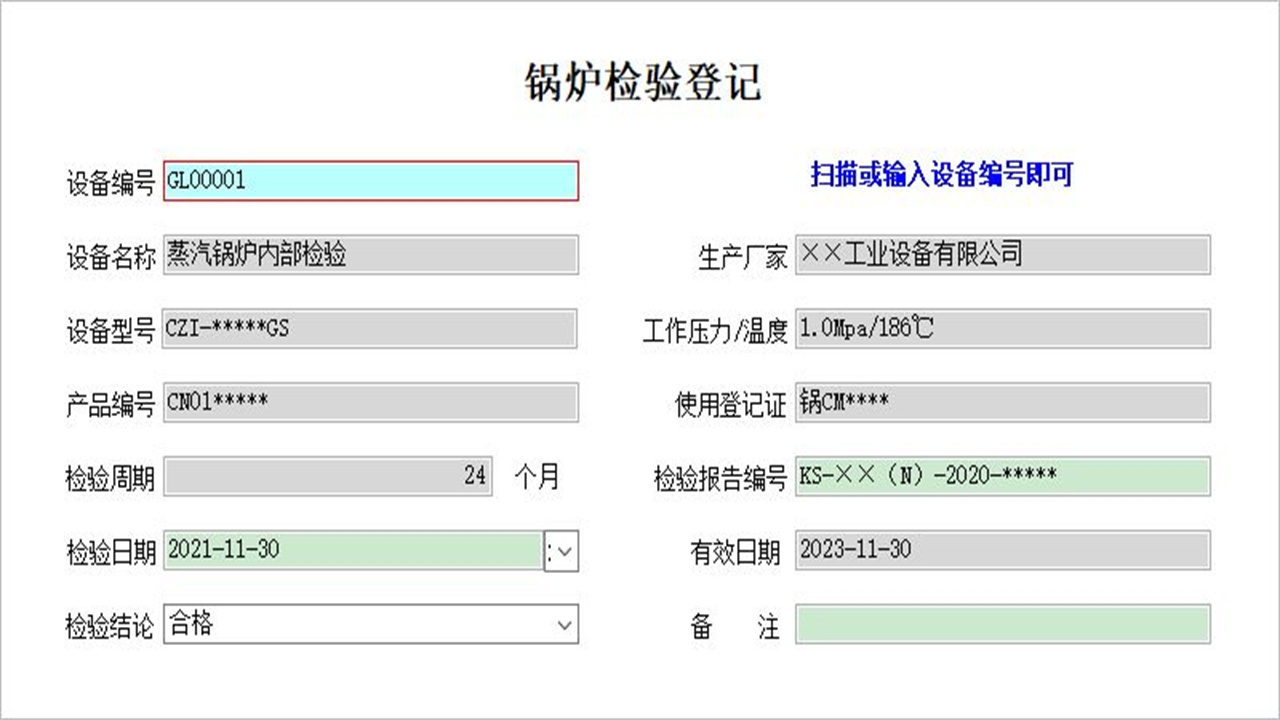Viewport: 1280px width, 720px height.
Task: Click the 有效日期 field showing 2023-11-30
Action: coord(1000,551)
